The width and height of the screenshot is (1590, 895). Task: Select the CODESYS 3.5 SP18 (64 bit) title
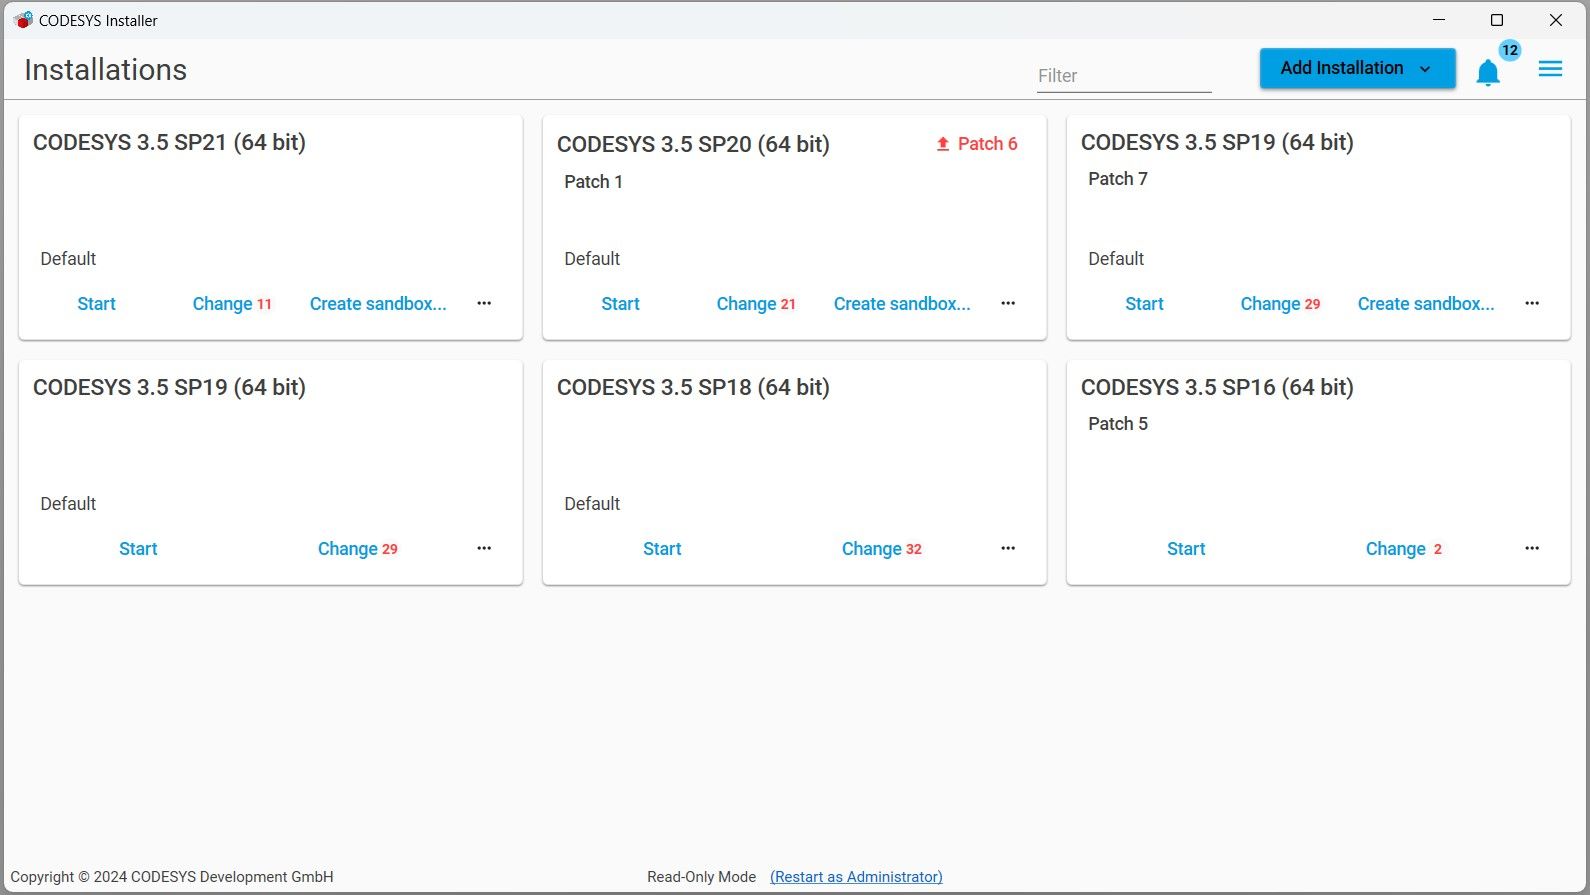pyautogui.click(x=693, y=387)
